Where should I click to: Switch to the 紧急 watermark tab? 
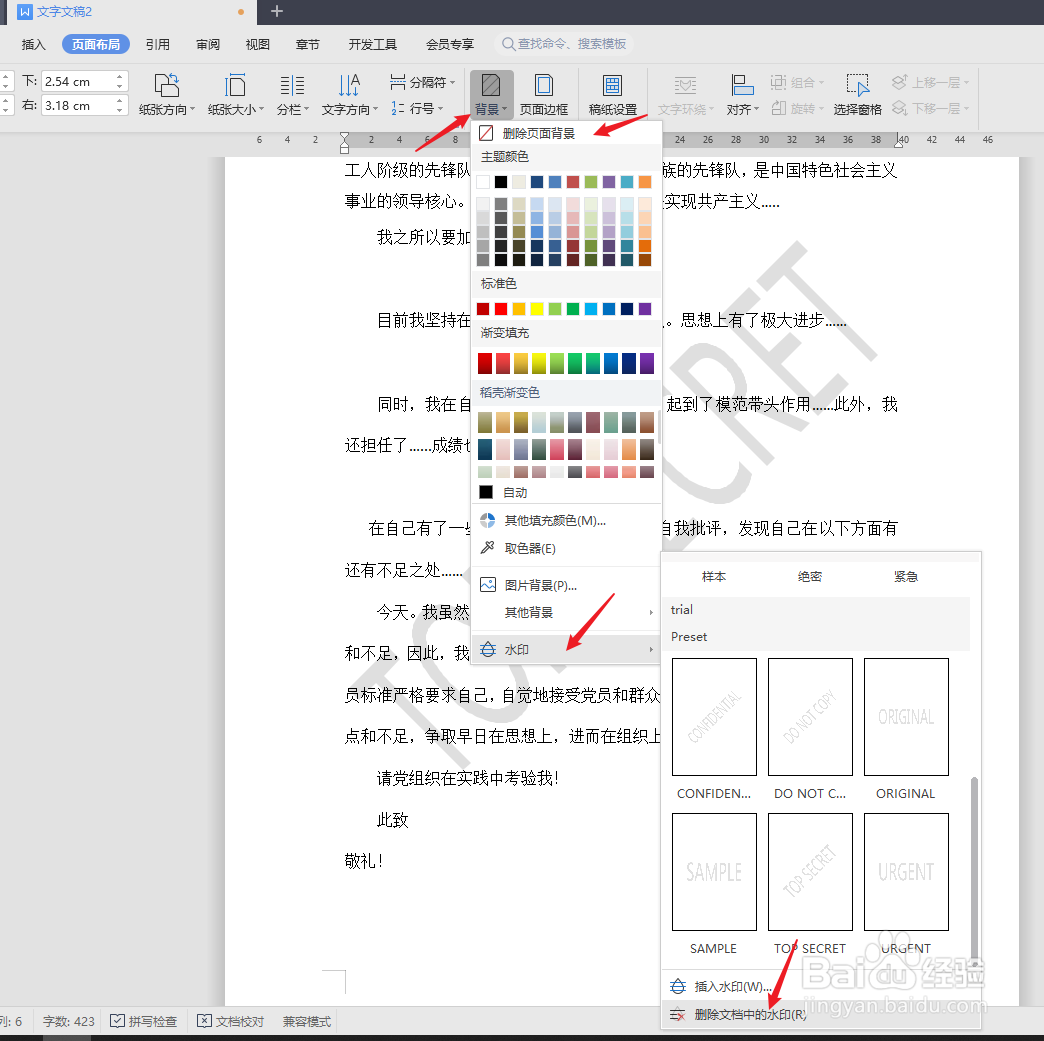pyautogui.click(x=905, y=576)
